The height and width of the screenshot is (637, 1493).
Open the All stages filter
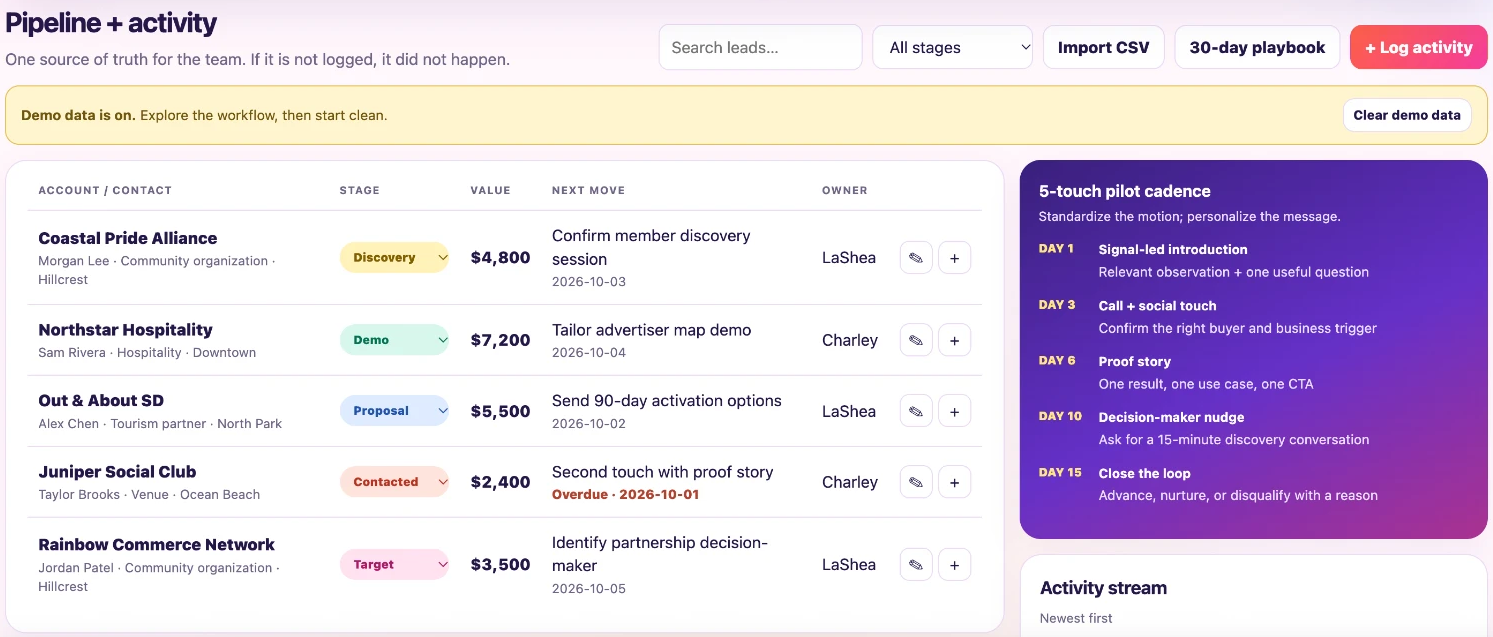click(x=952, y=47)
